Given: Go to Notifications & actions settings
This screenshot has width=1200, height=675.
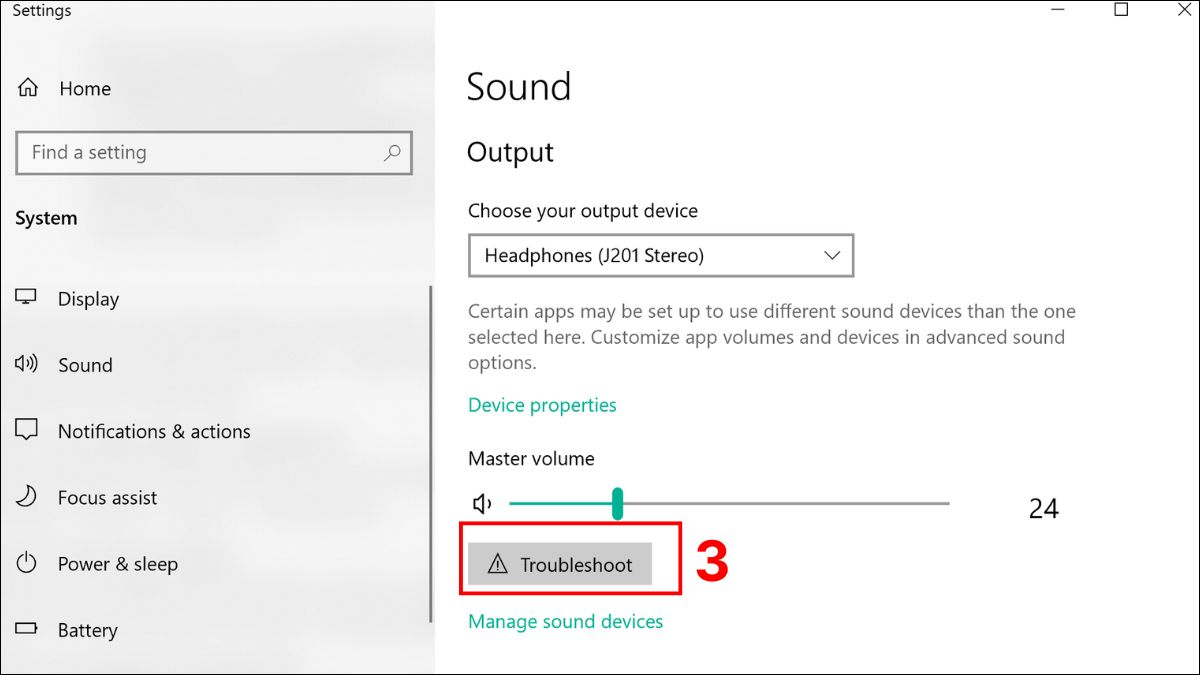Looking at the screenshot, I should pos(154,431).
